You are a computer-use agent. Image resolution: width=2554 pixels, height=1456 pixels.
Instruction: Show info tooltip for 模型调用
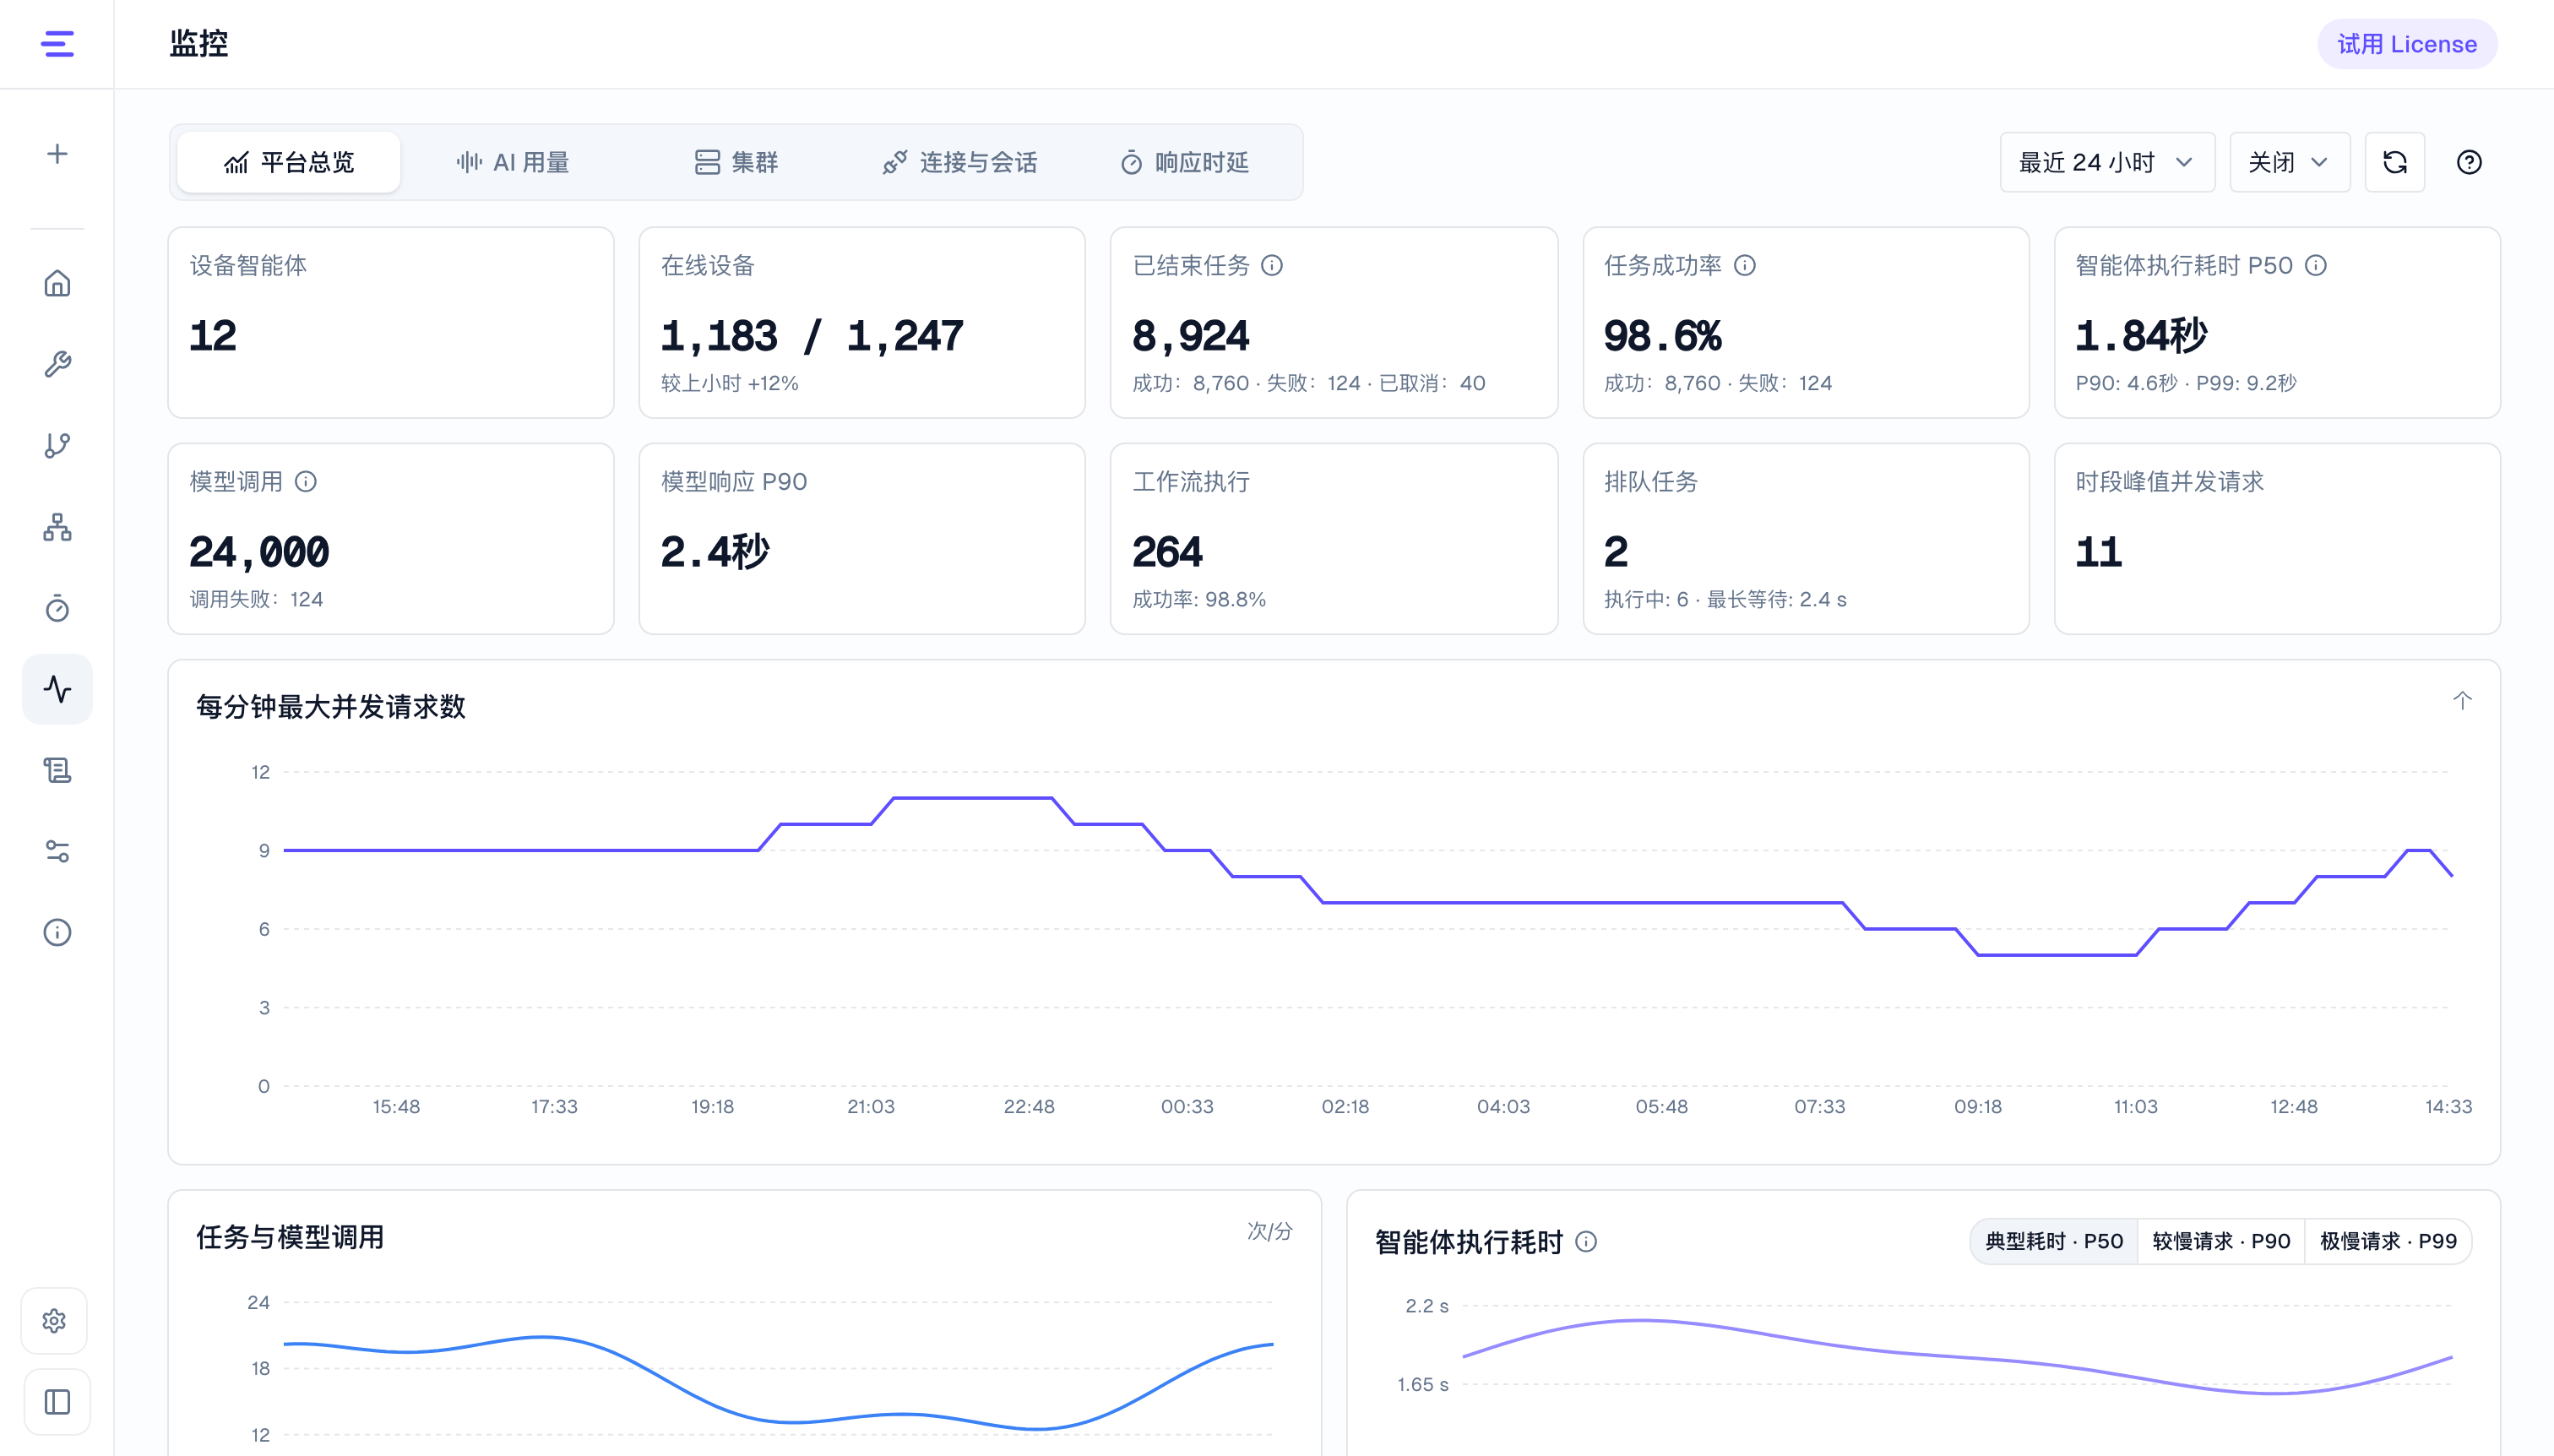tap(306, 482)
